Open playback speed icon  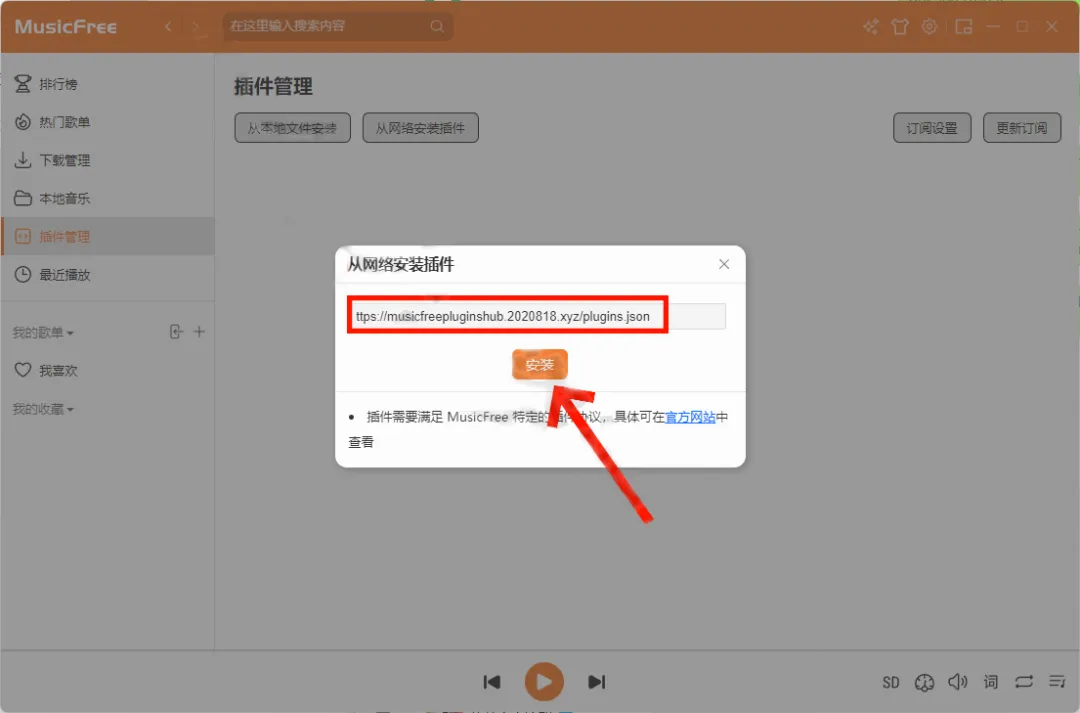(x=924, y=683)
